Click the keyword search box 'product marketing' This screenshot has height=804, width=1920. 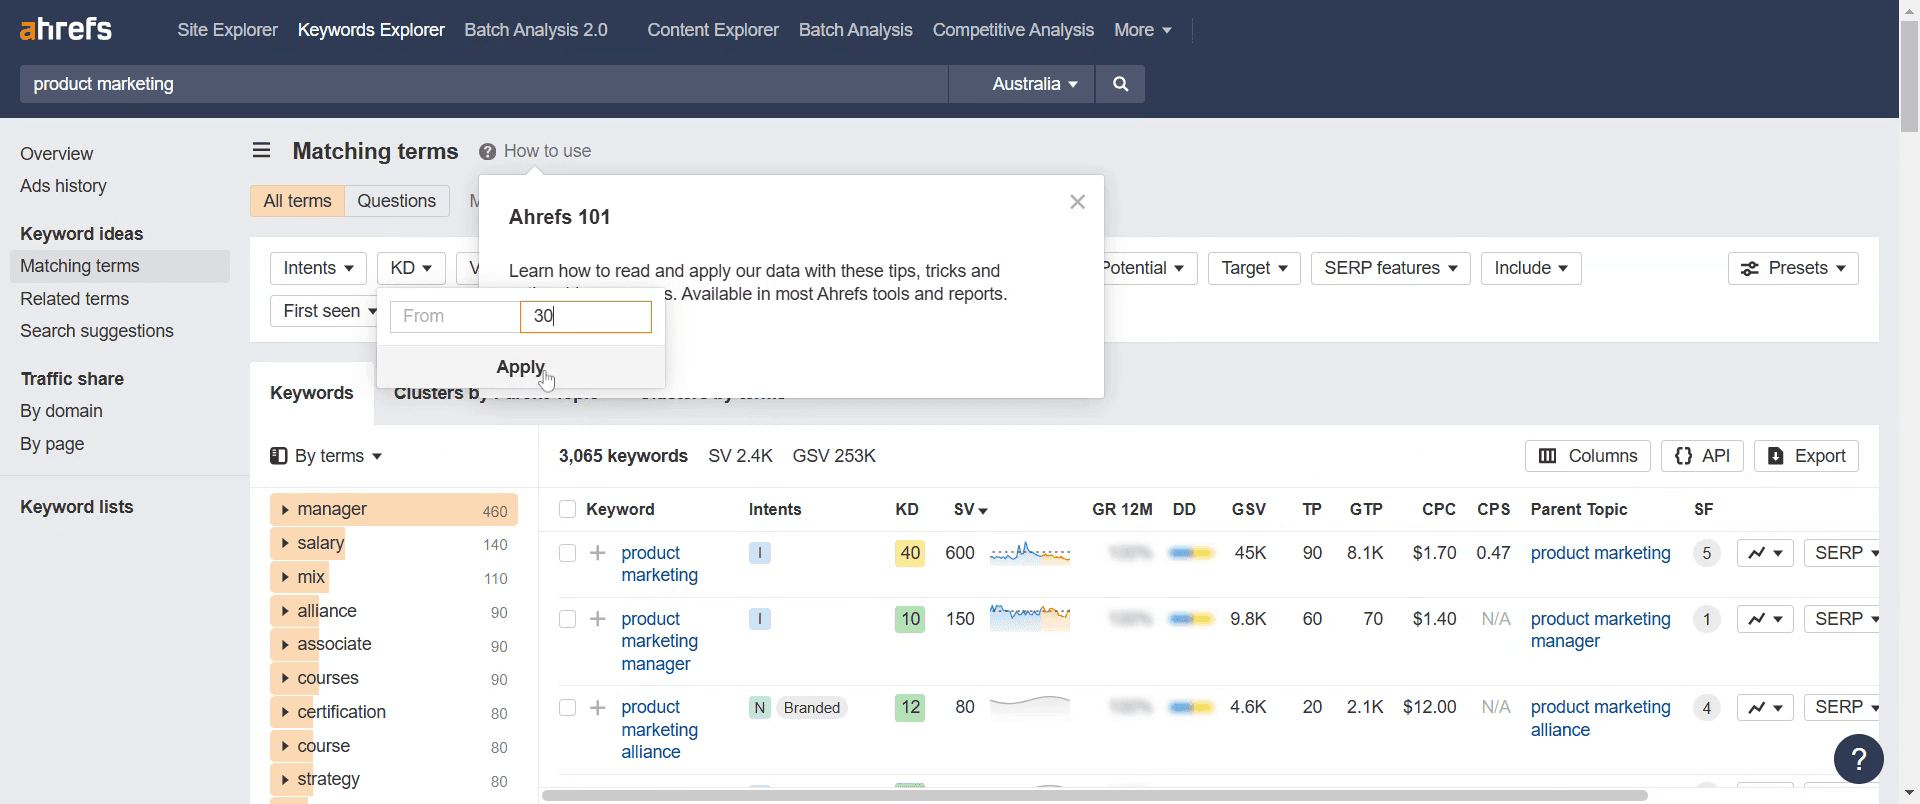[484, 84]
